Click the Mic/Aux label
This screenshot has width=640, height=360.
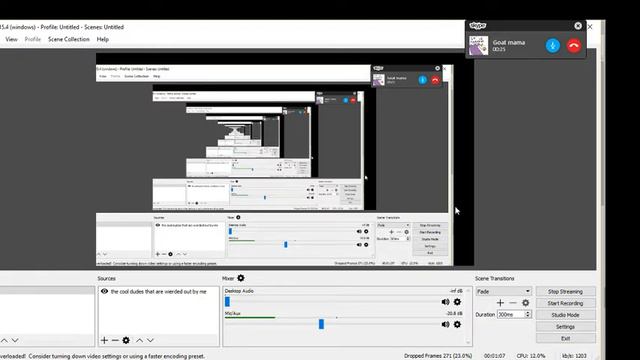tap(233, 313)
